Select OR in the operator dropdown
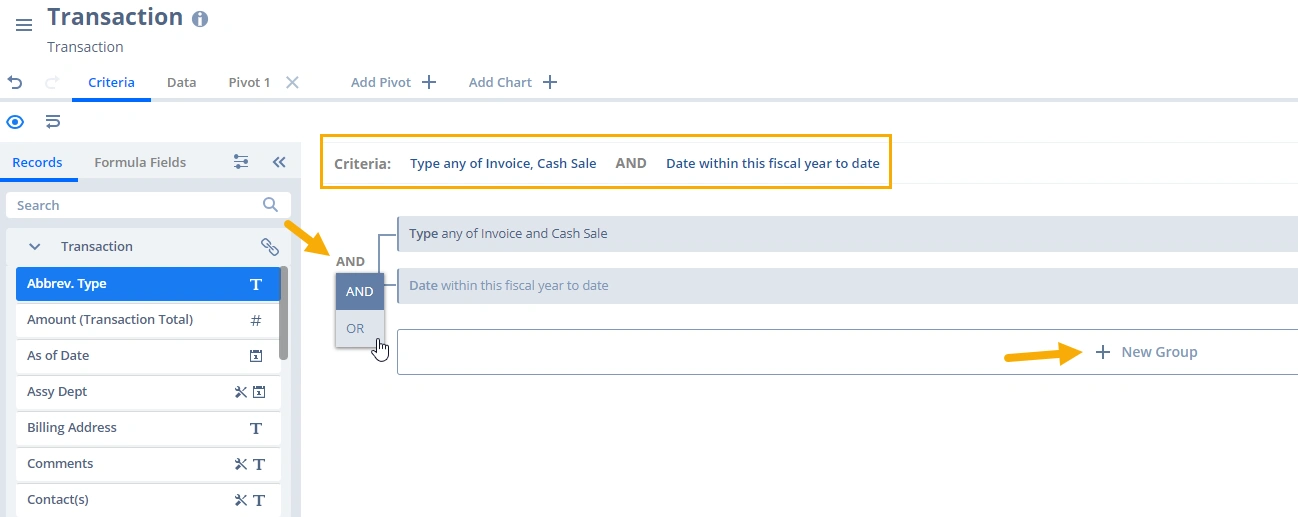The height and width of the screenshot is (517, 1298). click(x=356, y=328)
